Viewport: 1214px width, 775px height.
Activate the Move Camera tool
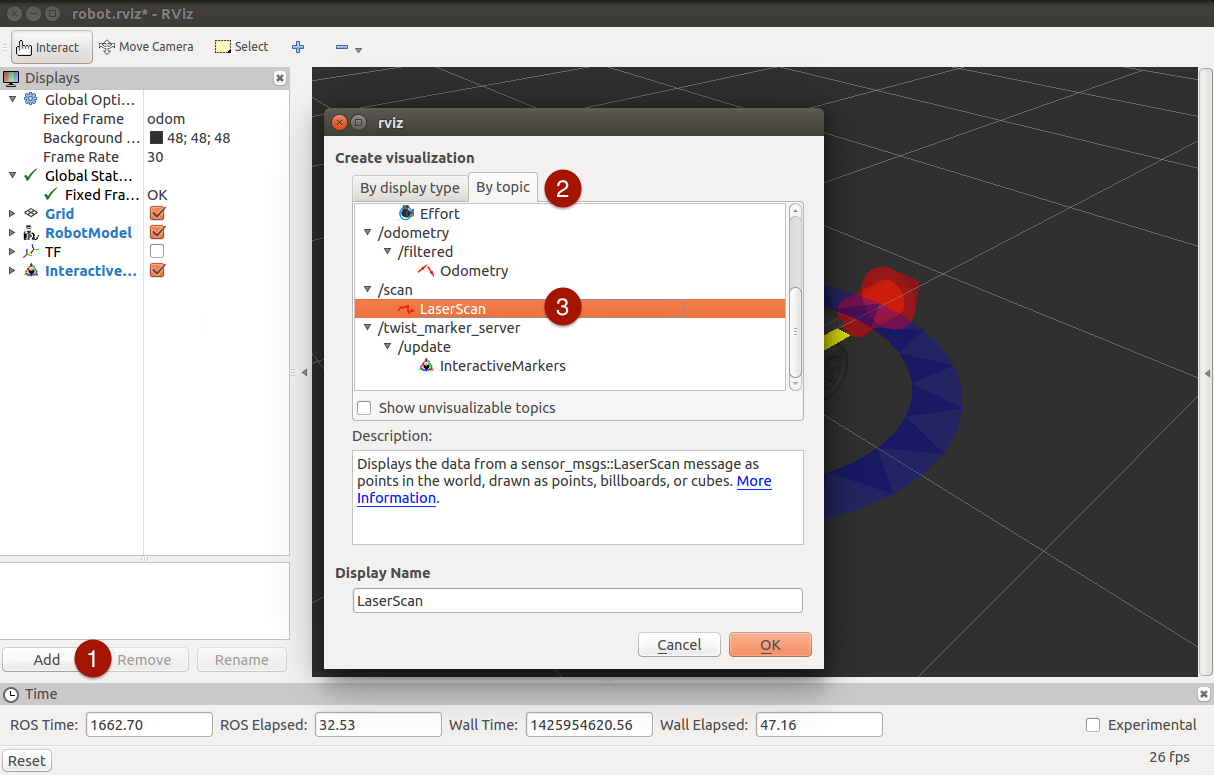[x=146, y=47]
